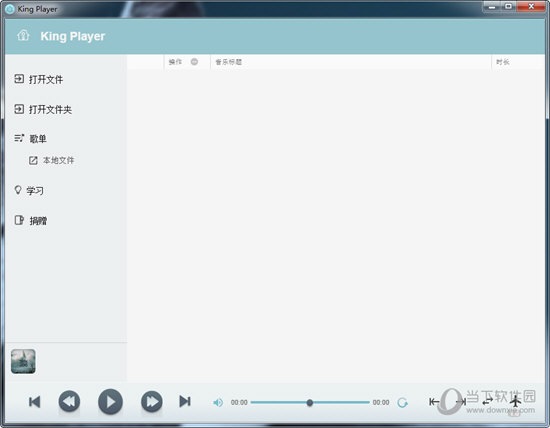Screen dimensions: 550x428
Task: Click the lightbulb icon next to 学习
Action: coord(18,190)
